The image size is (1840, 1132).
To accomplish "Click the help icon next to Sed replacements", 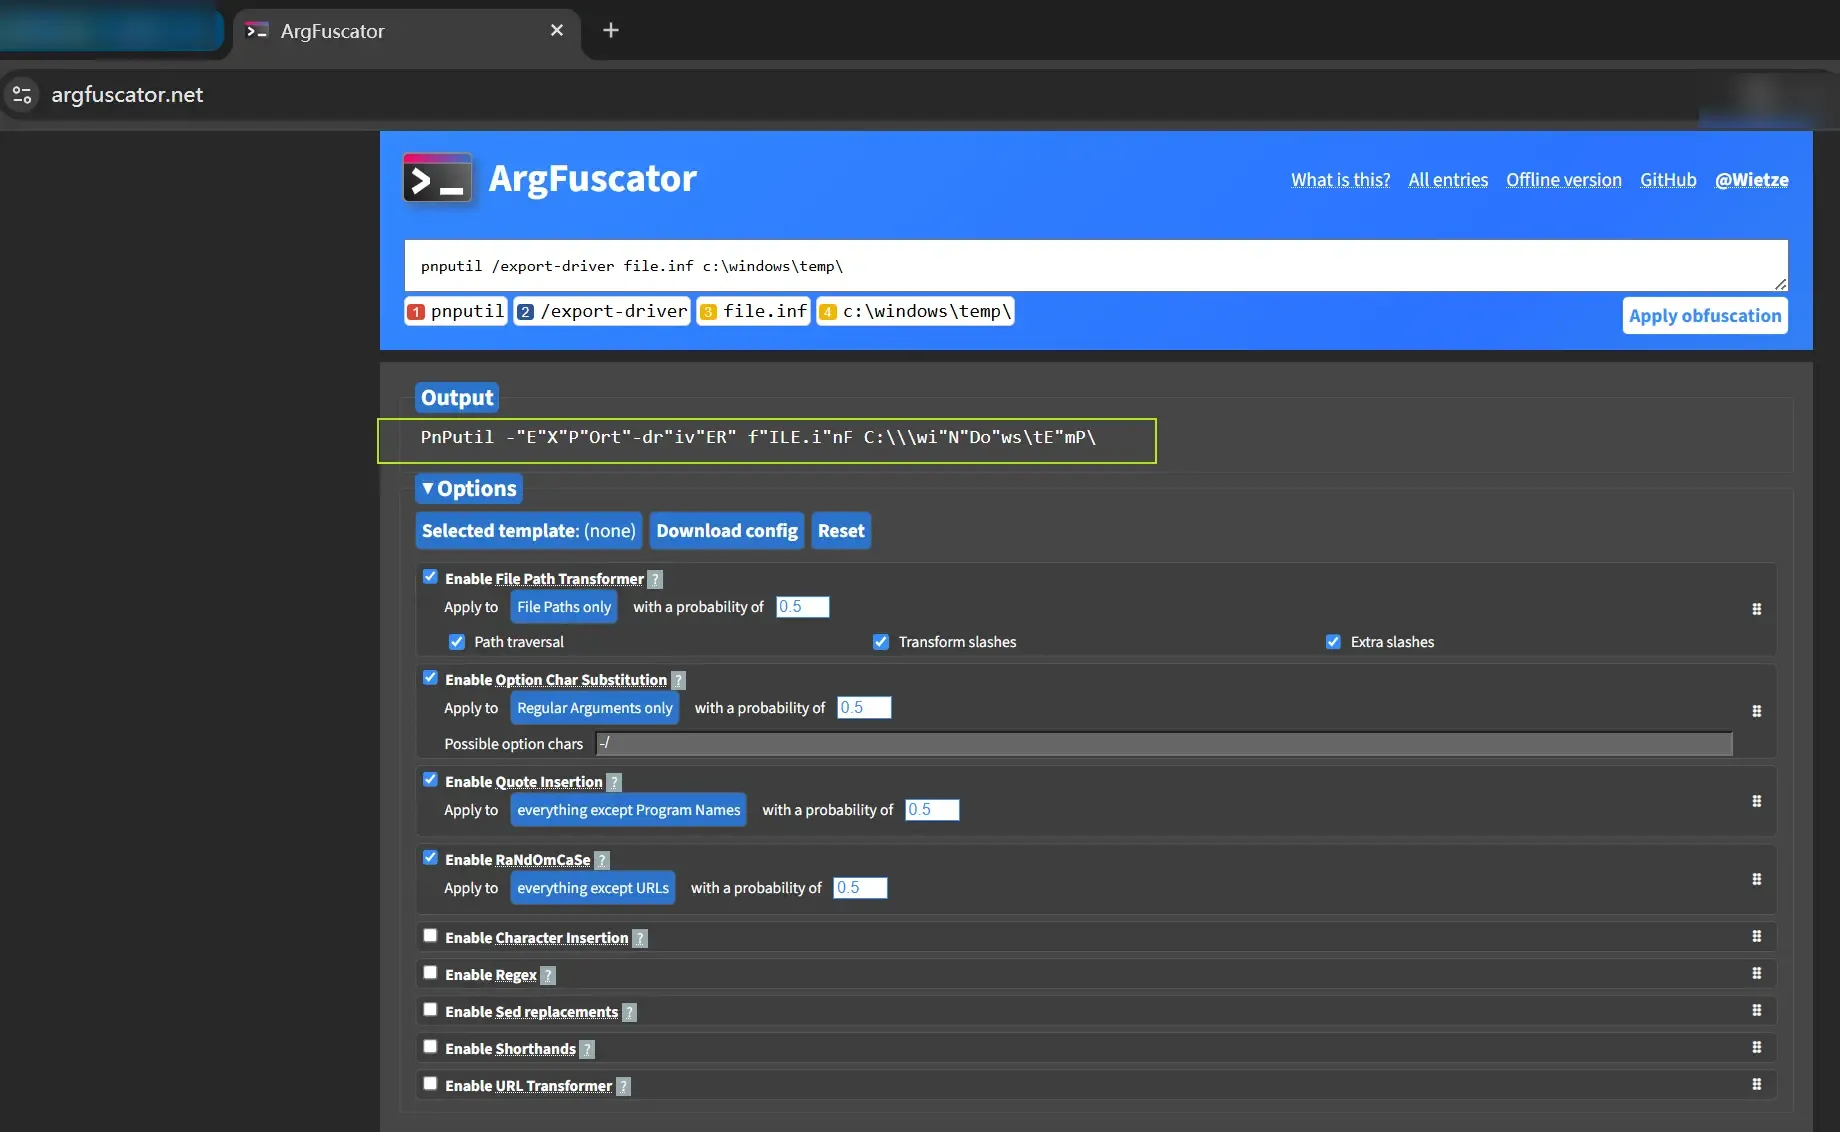I will click(629, 1012).
